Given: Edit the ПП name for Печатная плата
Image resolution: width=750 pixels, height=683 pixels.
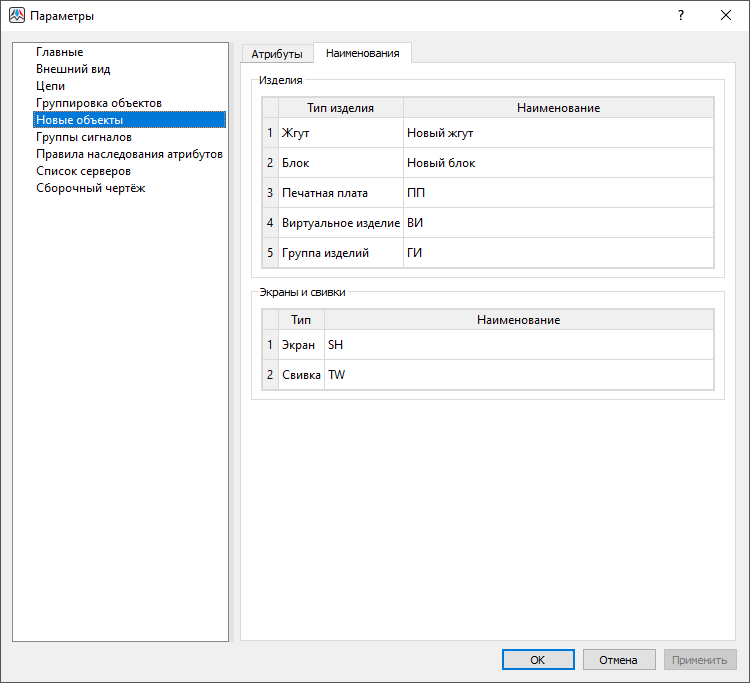Looking at the screenshot, I should (558, 193).
